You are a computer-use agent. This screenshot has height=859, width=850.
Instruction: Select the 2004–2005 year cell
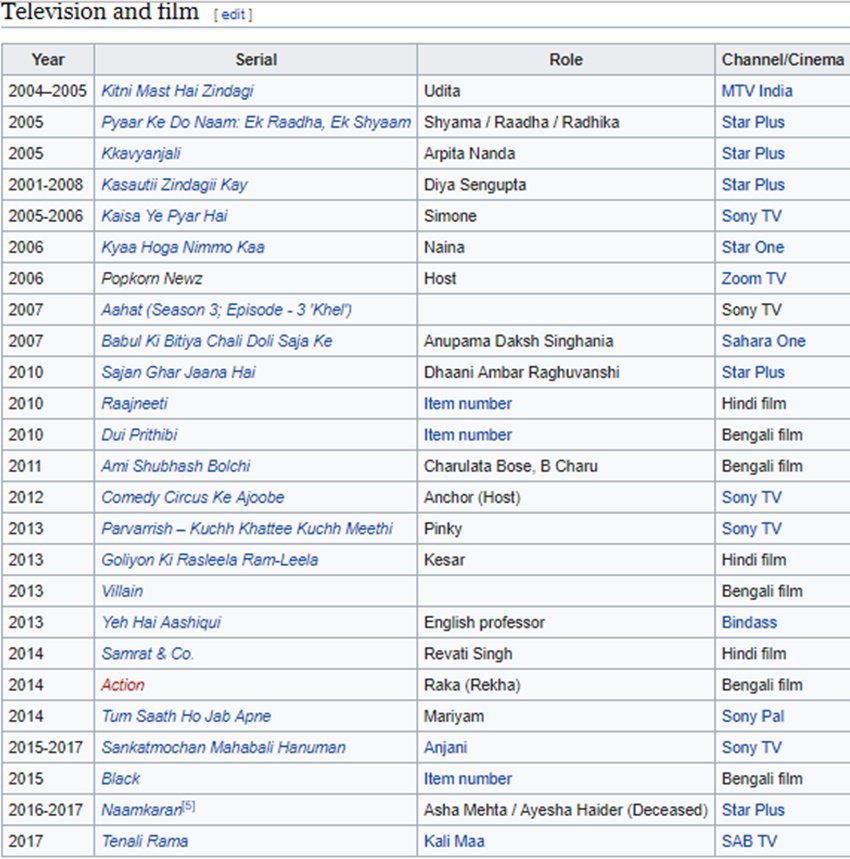pos(48,91)
